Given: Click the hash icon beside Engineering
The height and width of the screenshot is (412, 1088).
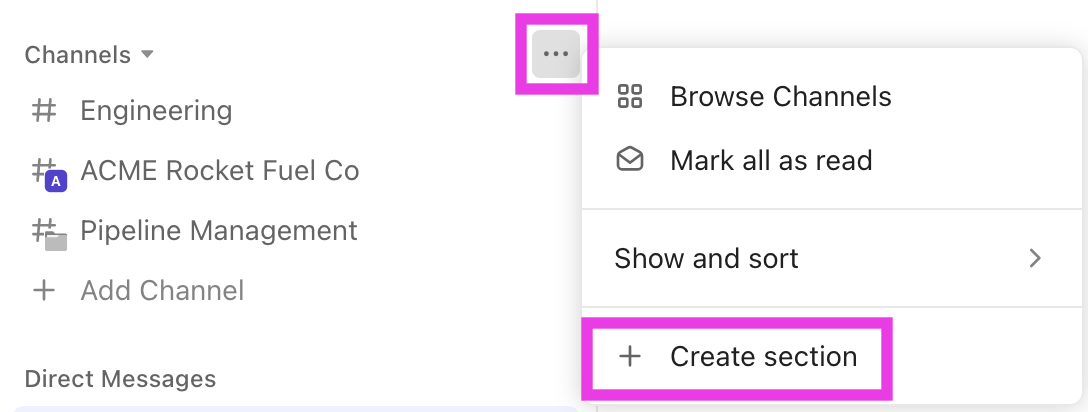Looking at the screenshot, I should point(44,110).
